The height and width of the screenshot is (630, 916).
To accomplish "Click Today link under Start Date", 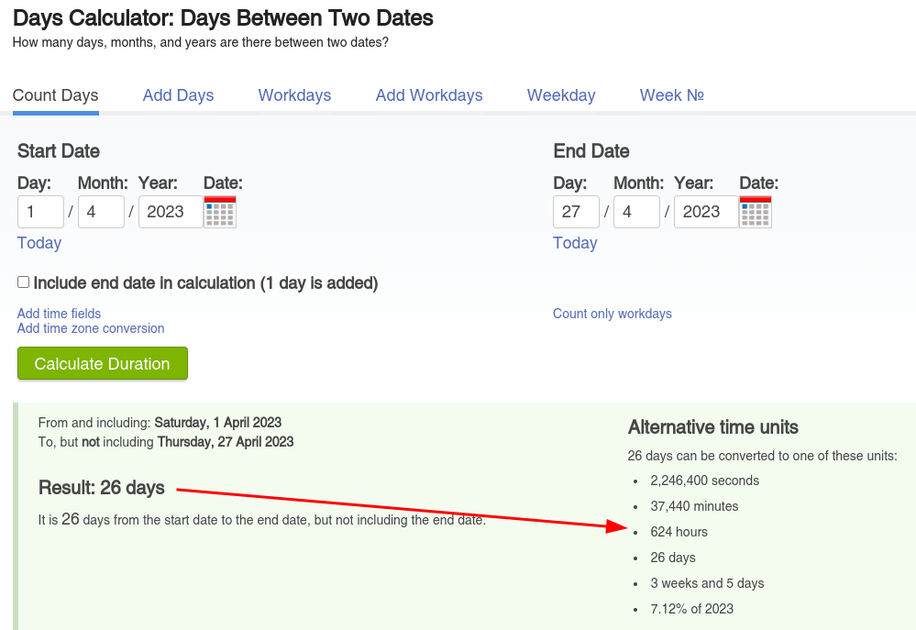I will 39,243.
